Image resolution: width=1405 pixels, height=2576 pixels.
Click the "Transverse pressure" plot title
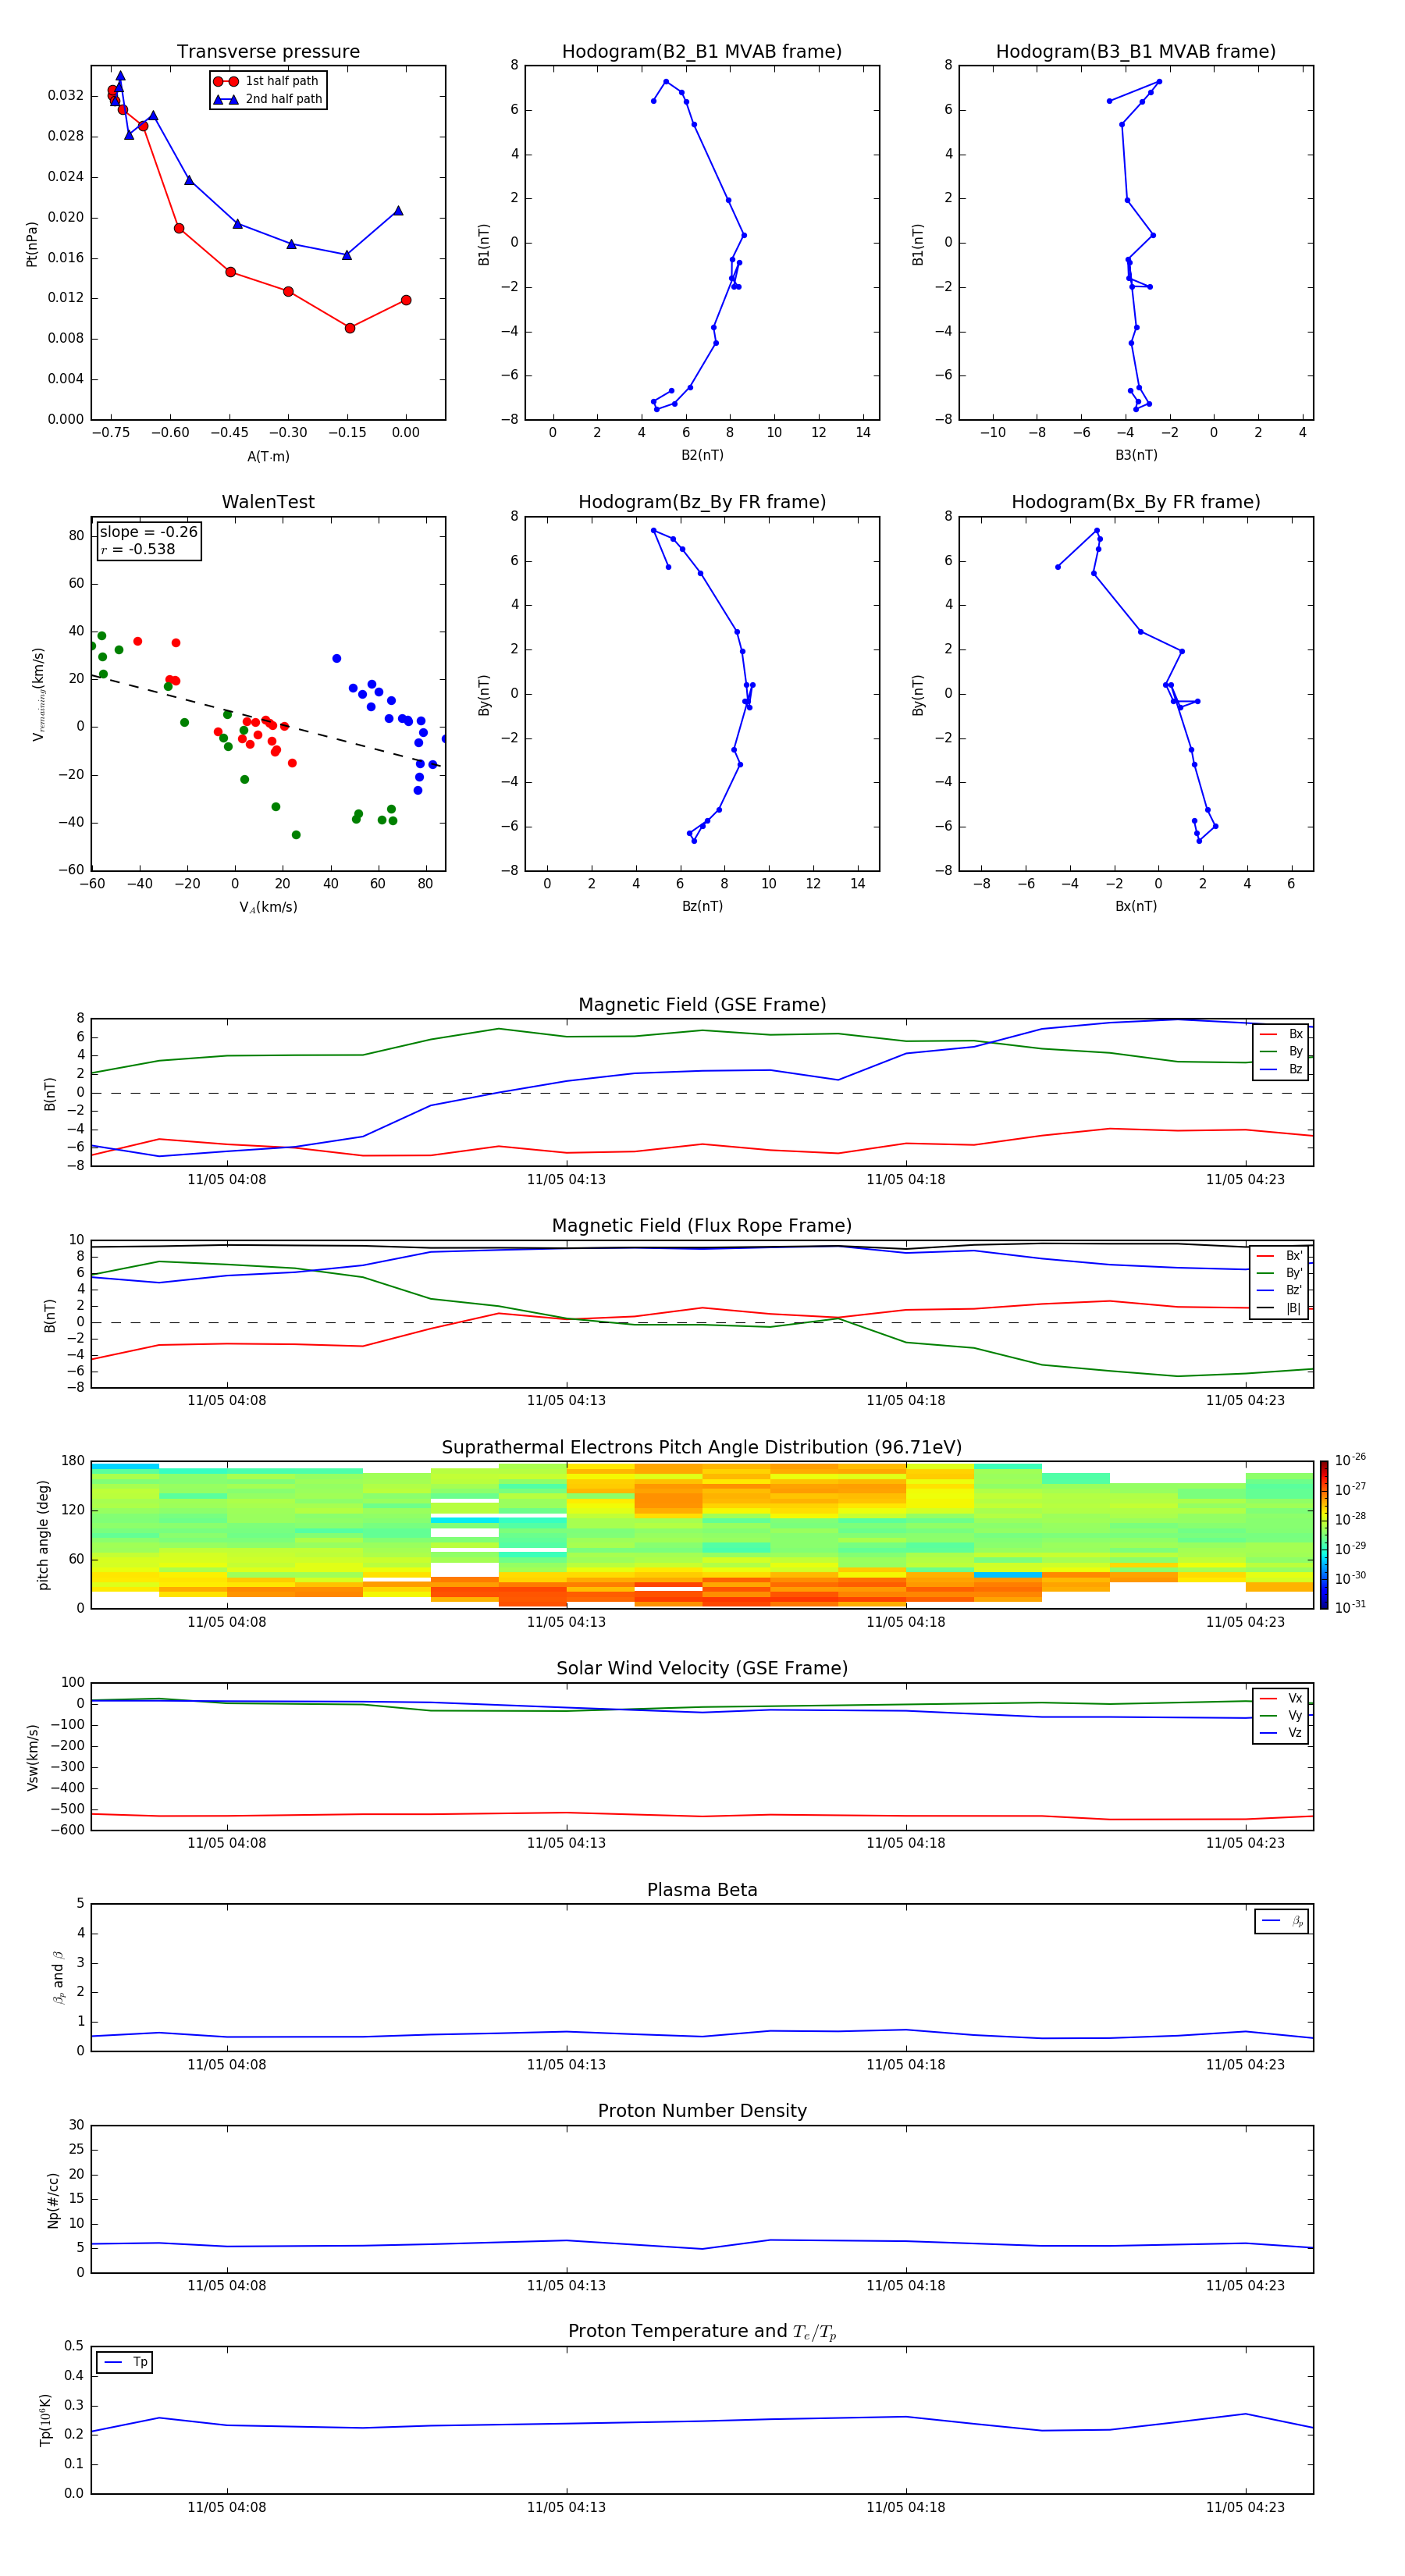pyautogui.click(x=268, y=52)
